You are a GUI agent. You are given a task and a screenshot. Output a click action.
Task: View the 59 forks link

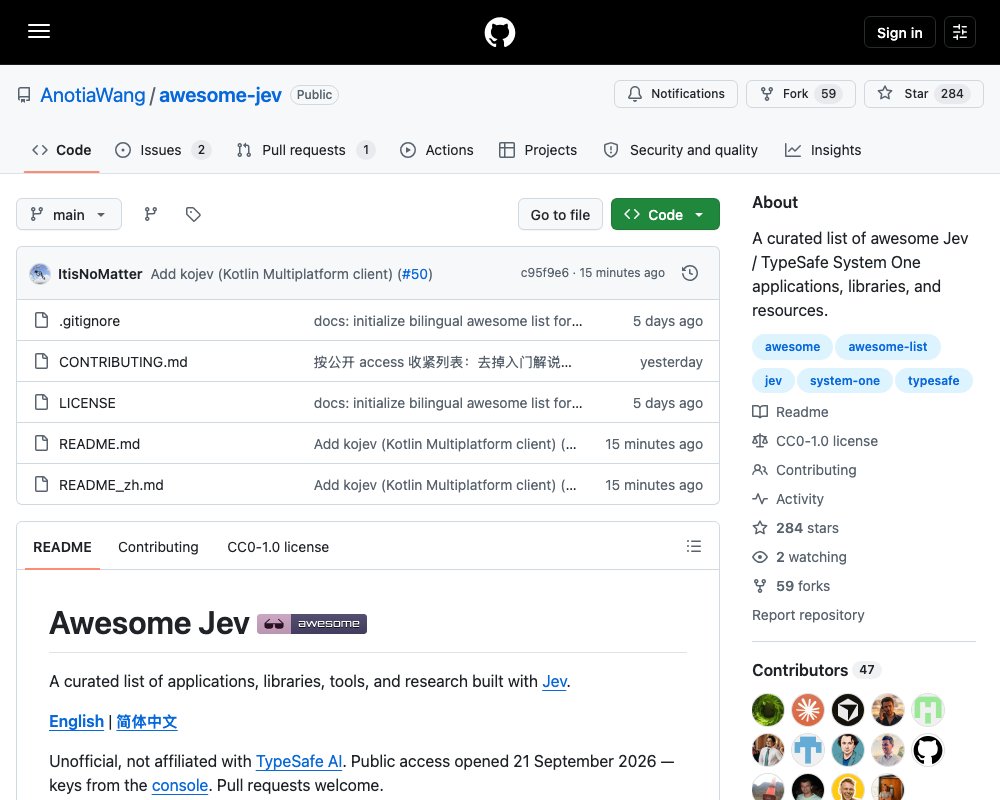pyautogui.click(x=791, y=586)
